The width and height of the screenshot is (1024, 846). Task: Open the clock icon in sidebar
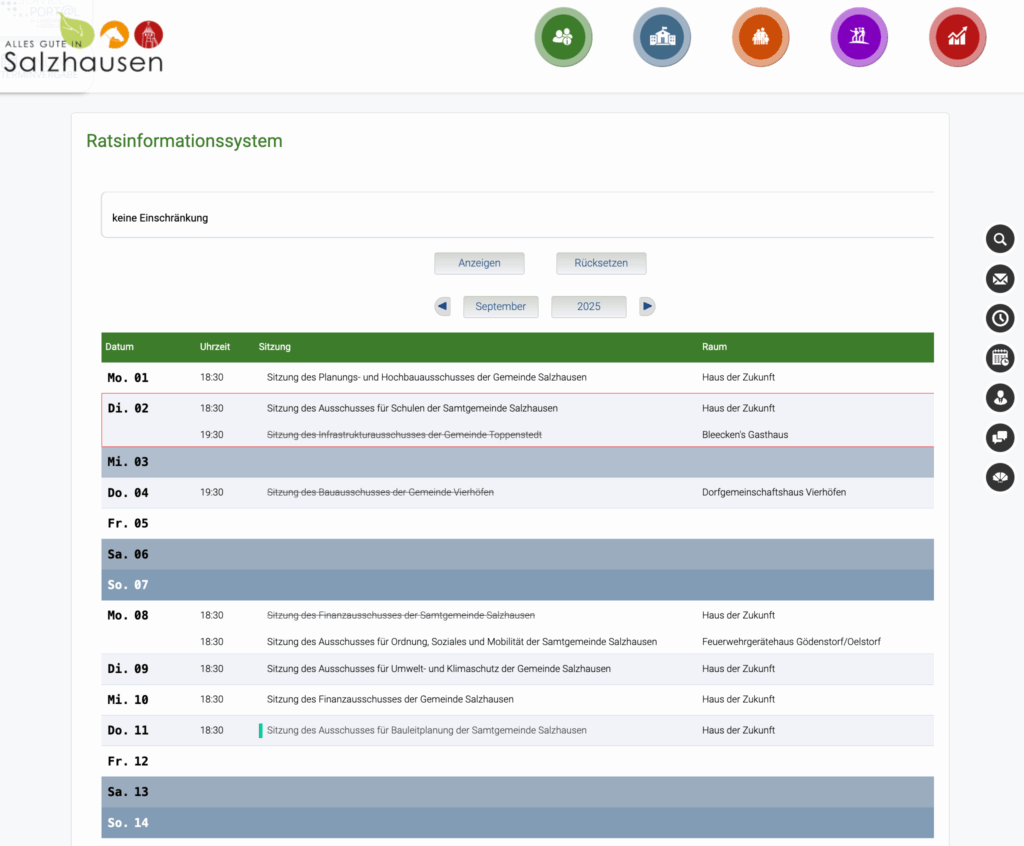coord(999,318)
